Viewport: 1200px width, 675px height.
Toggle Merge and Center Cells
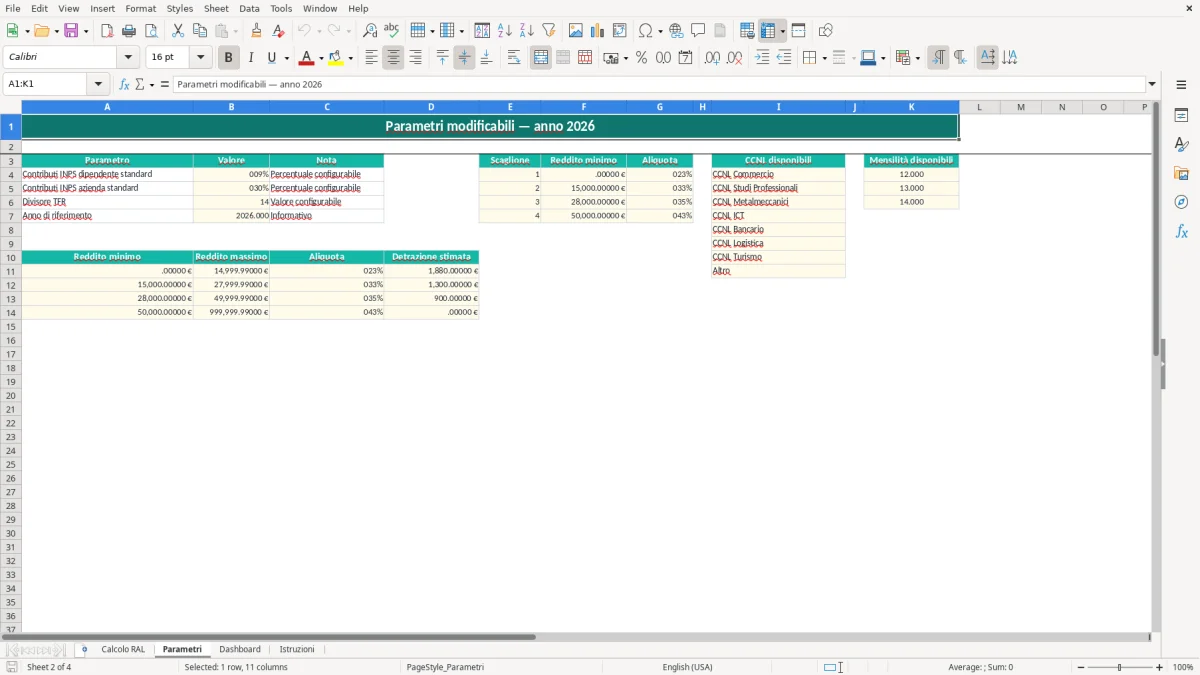pyautogui.click(x=541, y=58)
